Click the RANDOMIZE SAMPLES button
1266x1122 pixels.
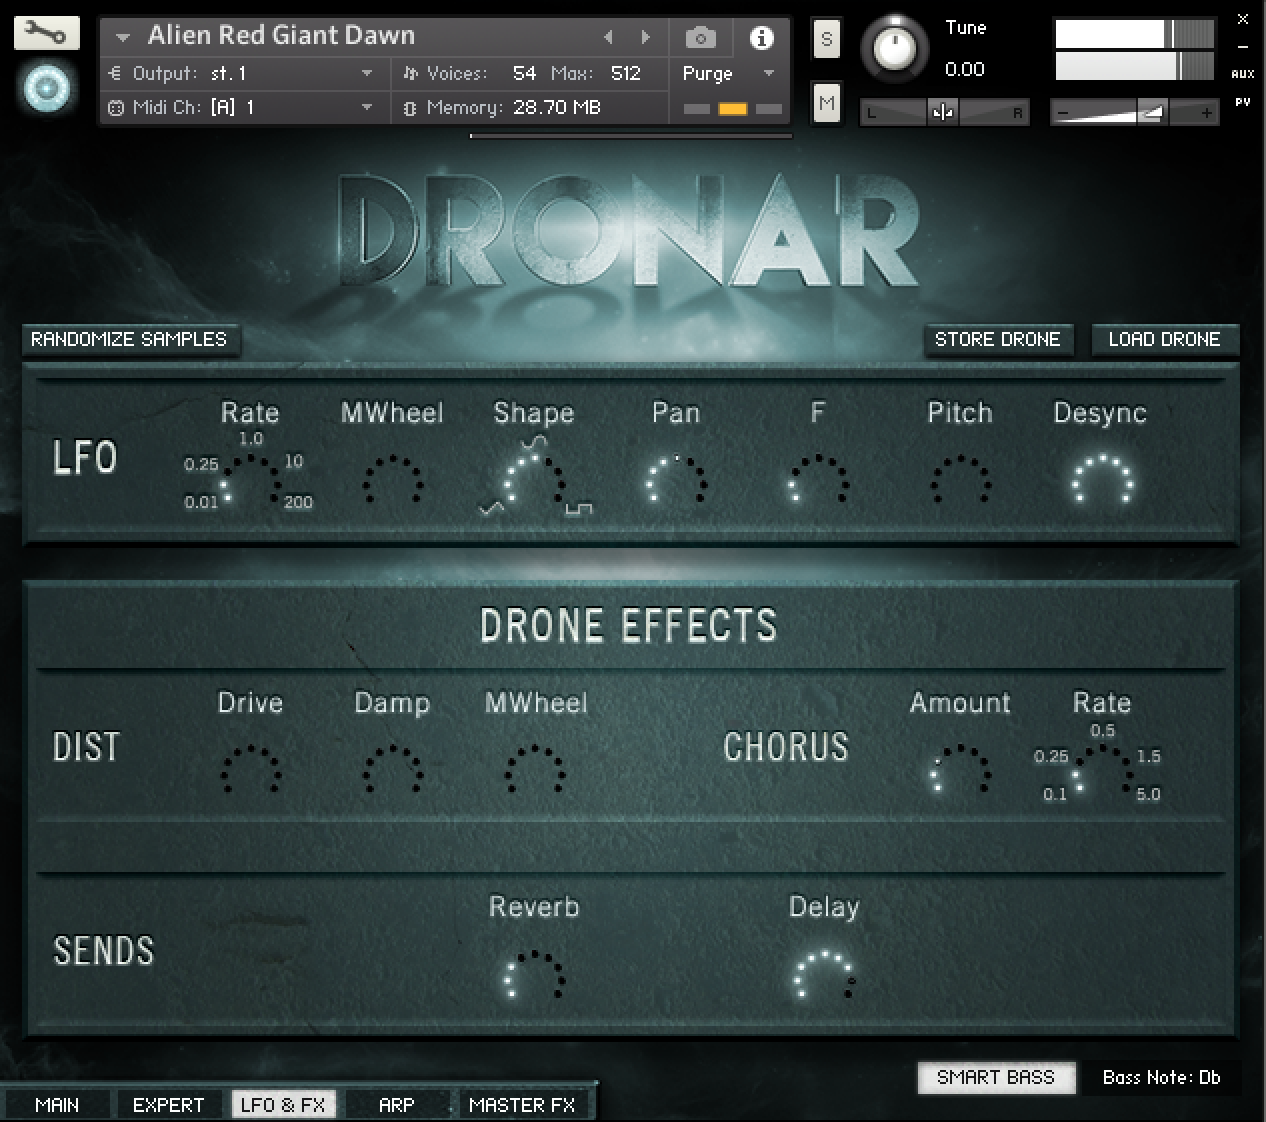pos(130,340)
